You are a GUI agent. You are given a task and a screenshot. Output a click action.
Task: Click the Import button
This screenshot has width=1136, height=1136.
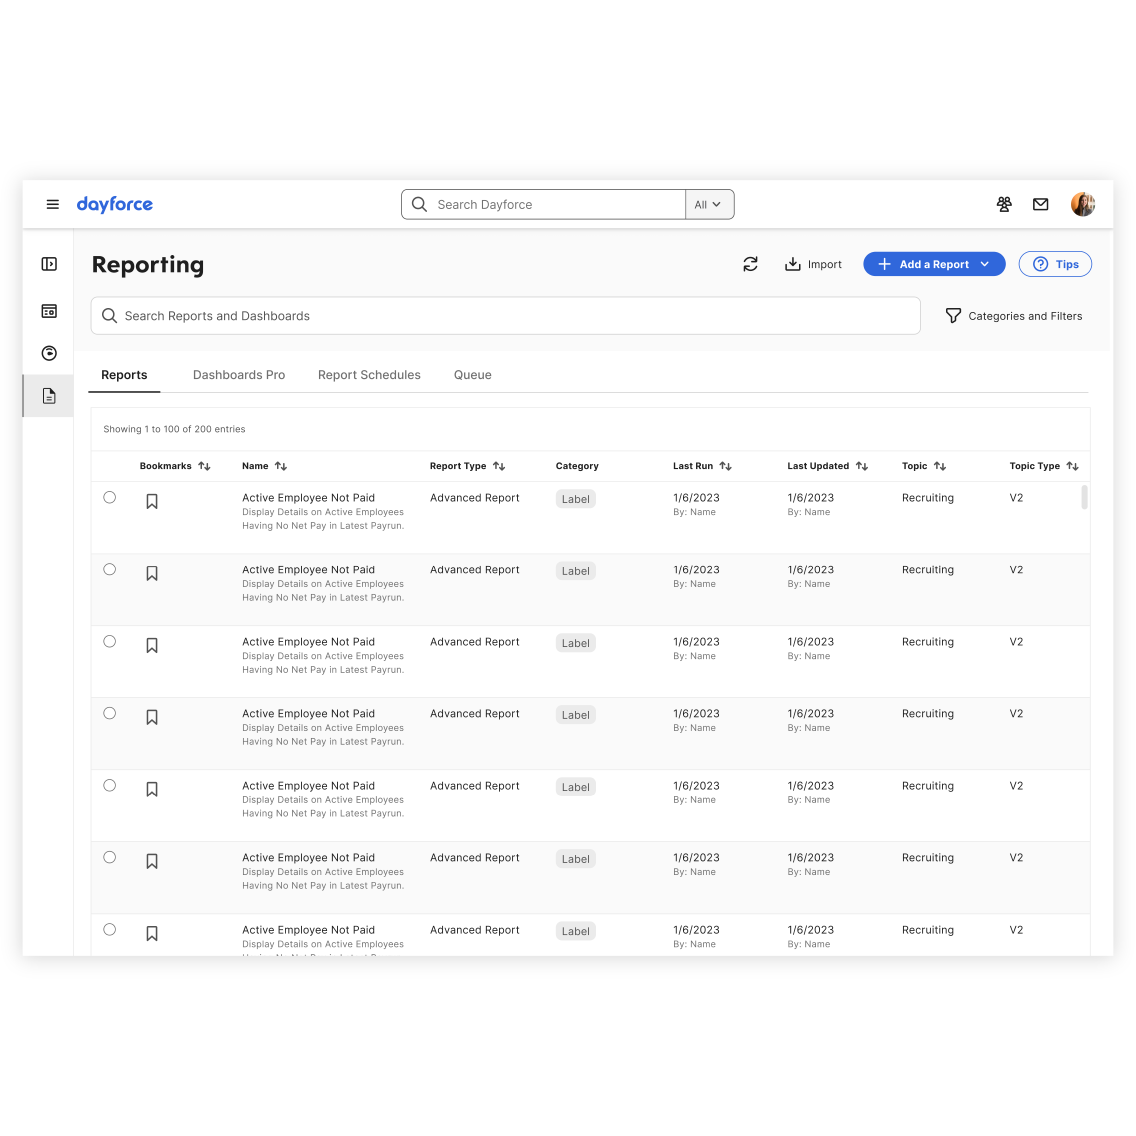pos(813,264)
